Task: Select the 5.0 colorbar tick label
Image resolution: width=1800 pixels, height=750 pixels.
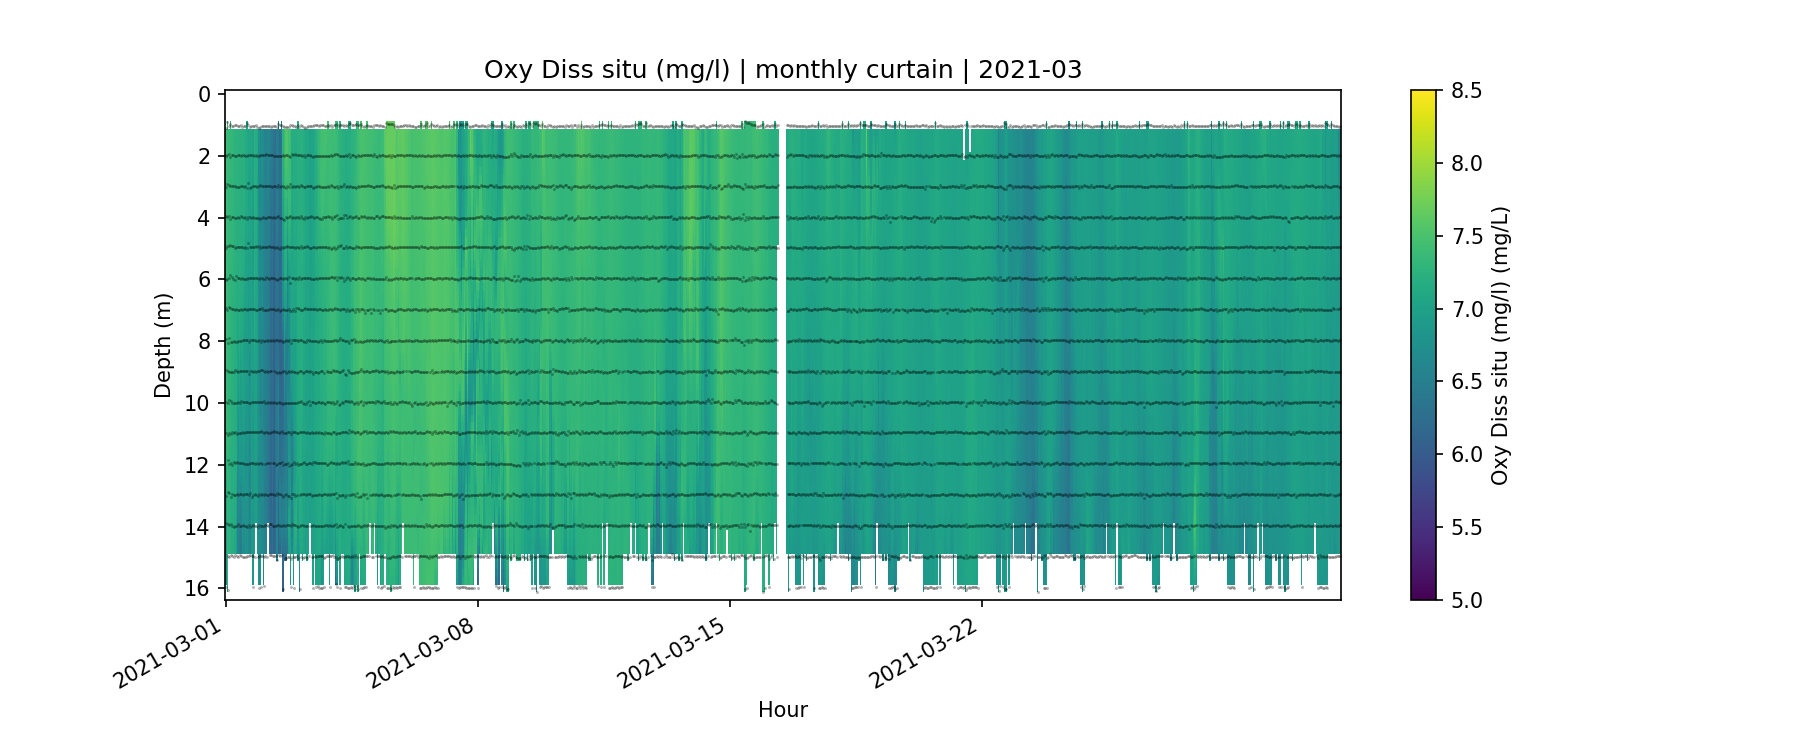Action: pos(1466,600)
